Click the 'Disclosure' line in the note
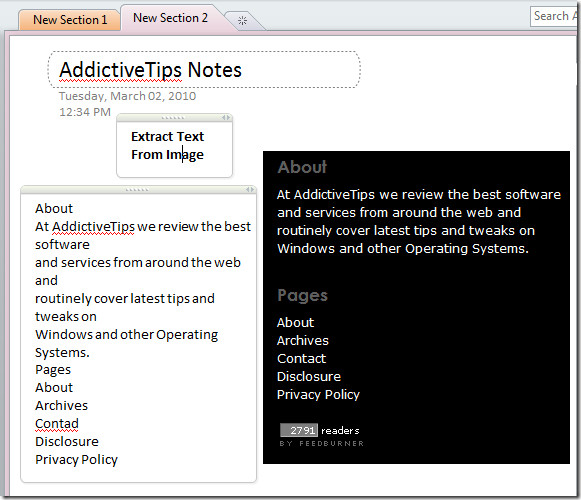Viewport: 581px width, 500px height. pyautogui.click(x=67, y=441)
